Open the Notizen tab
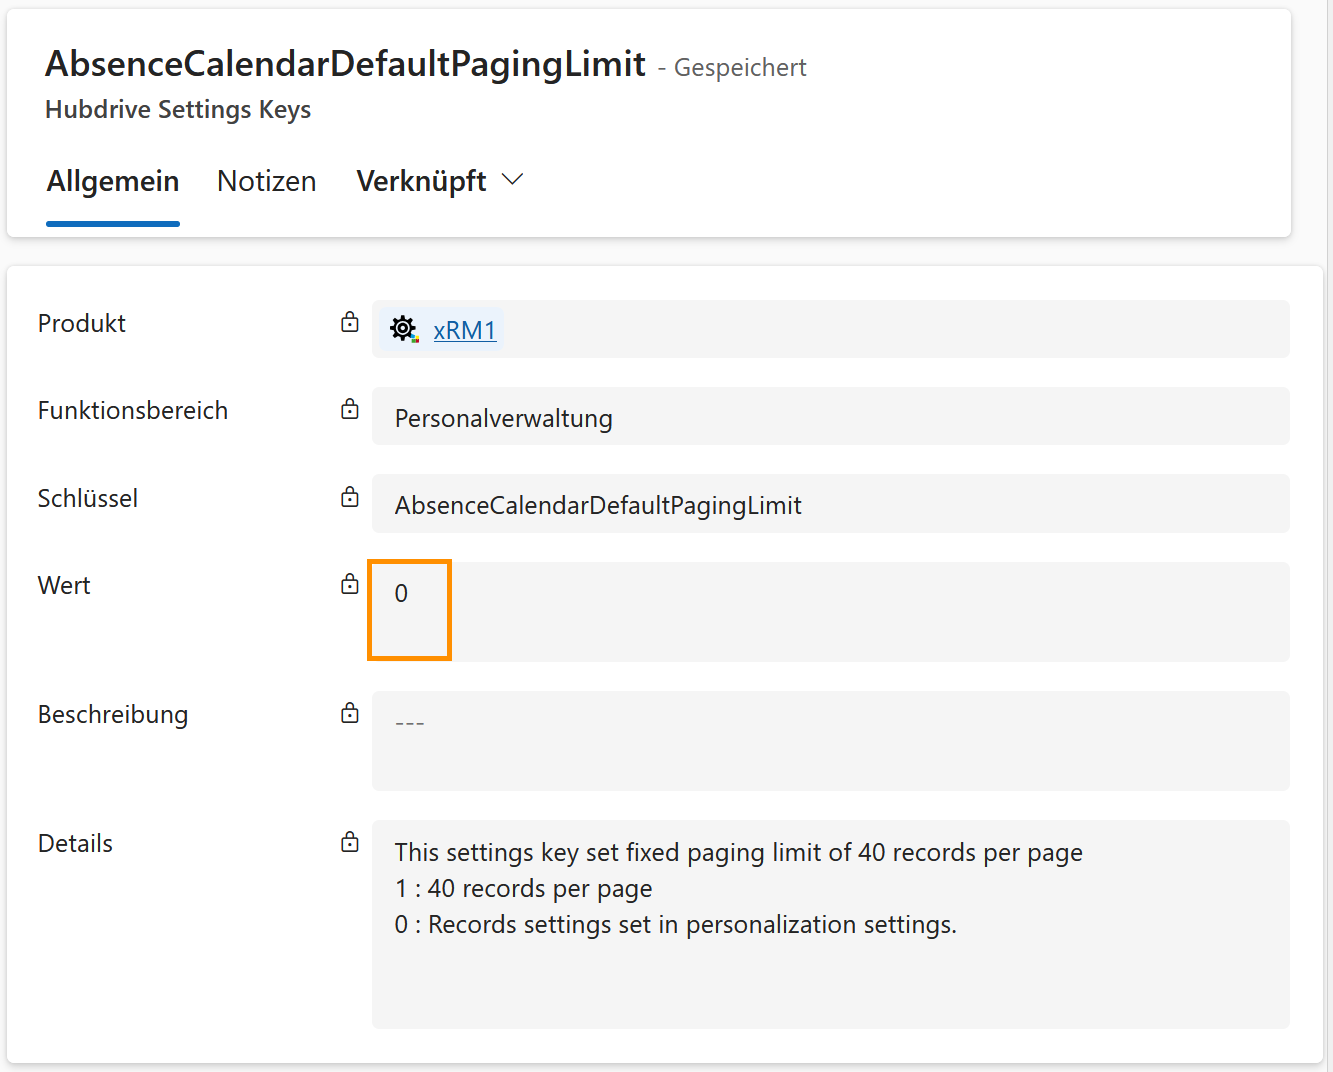The height and width of the screenshot is (1072, 1333). (266, 181)
